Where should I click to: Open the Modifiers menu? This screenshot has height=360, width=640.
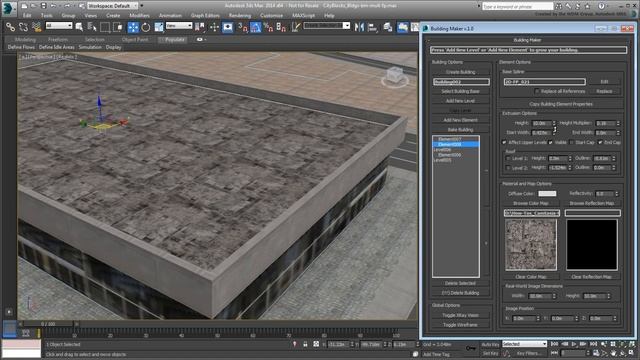point(139,16)
